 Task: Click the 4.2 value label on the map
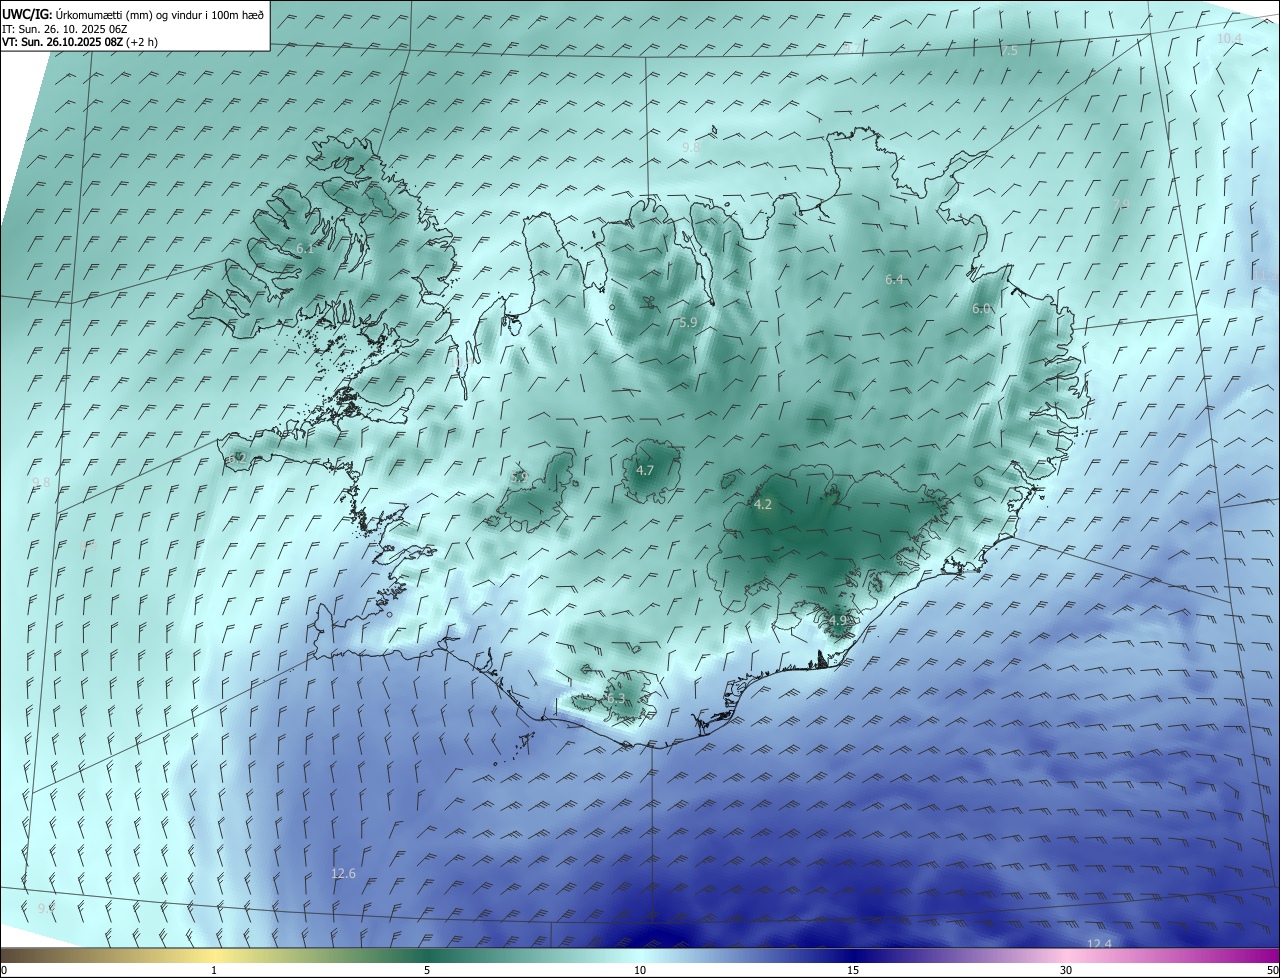click(x=762, y=505)
